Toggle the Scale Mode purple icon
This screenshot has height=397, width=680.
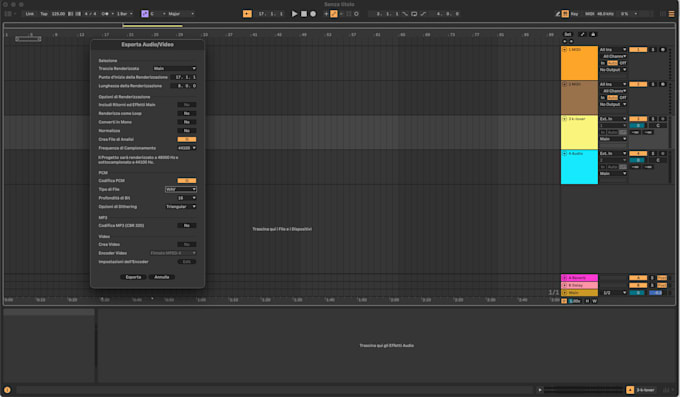[145, 14]
